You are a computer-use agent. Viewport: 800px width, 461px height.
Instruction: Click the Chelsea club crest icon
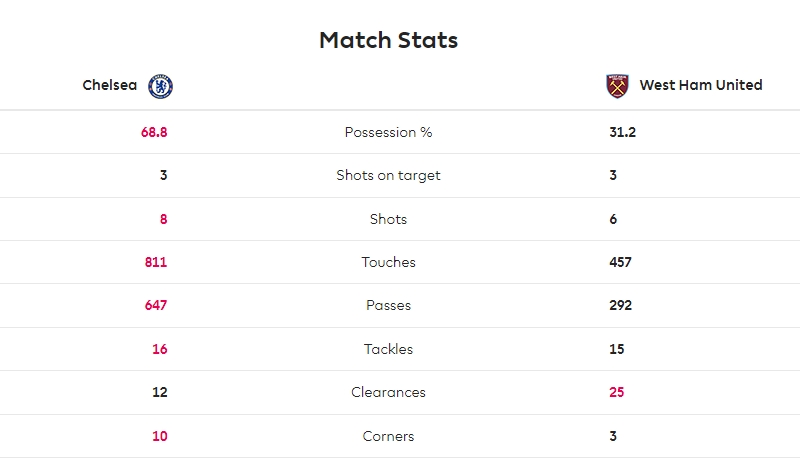point(160,86)
